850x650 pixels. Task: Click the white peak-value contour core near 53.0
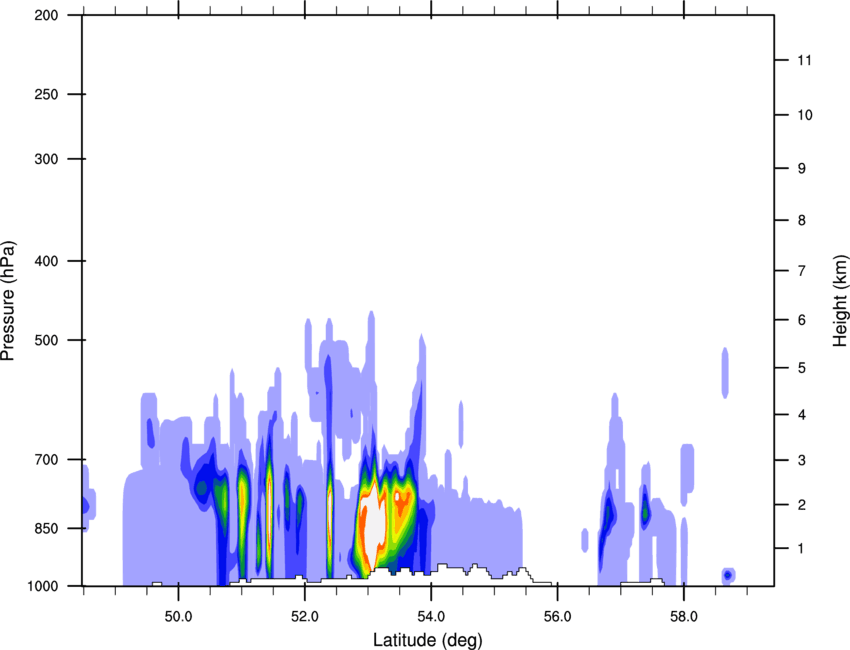pos(374,523)
